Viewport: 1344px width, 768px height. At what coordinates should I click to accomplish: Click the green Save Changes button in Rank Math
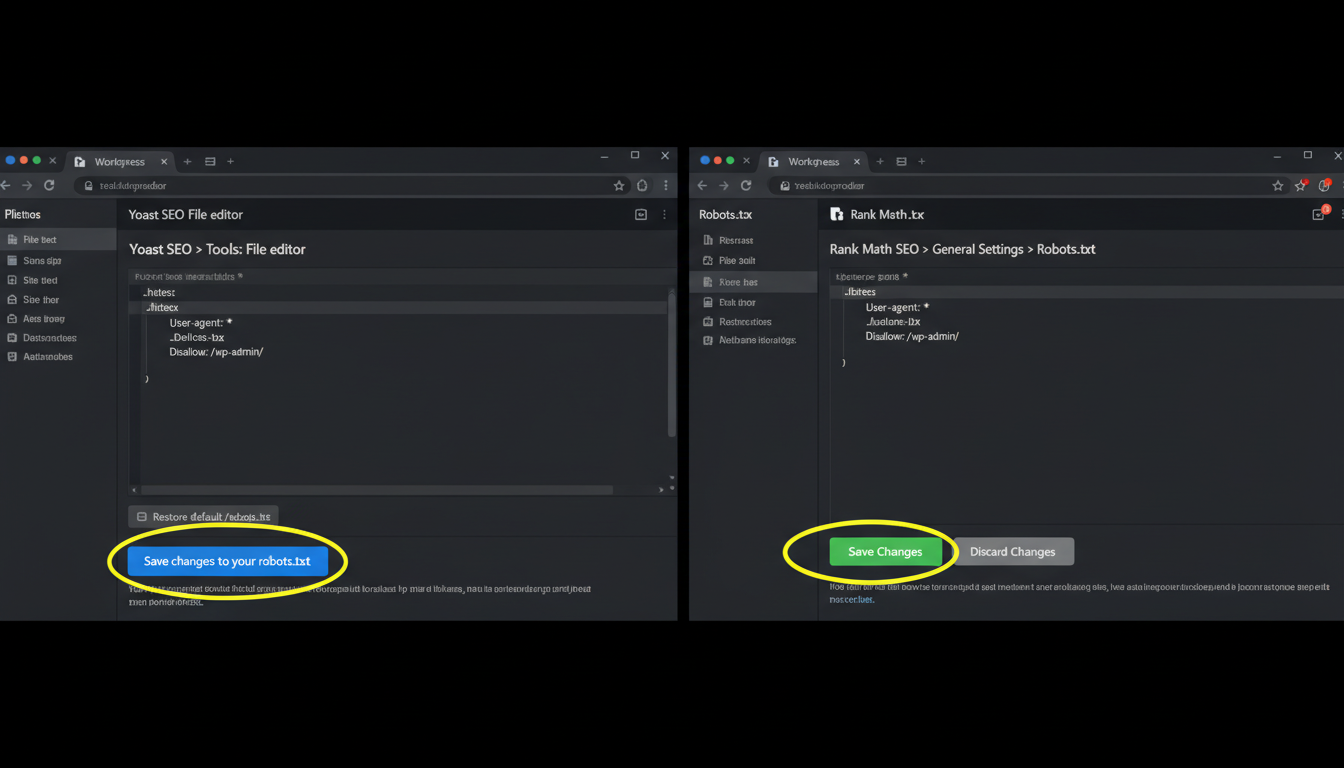tap(884, 551)
